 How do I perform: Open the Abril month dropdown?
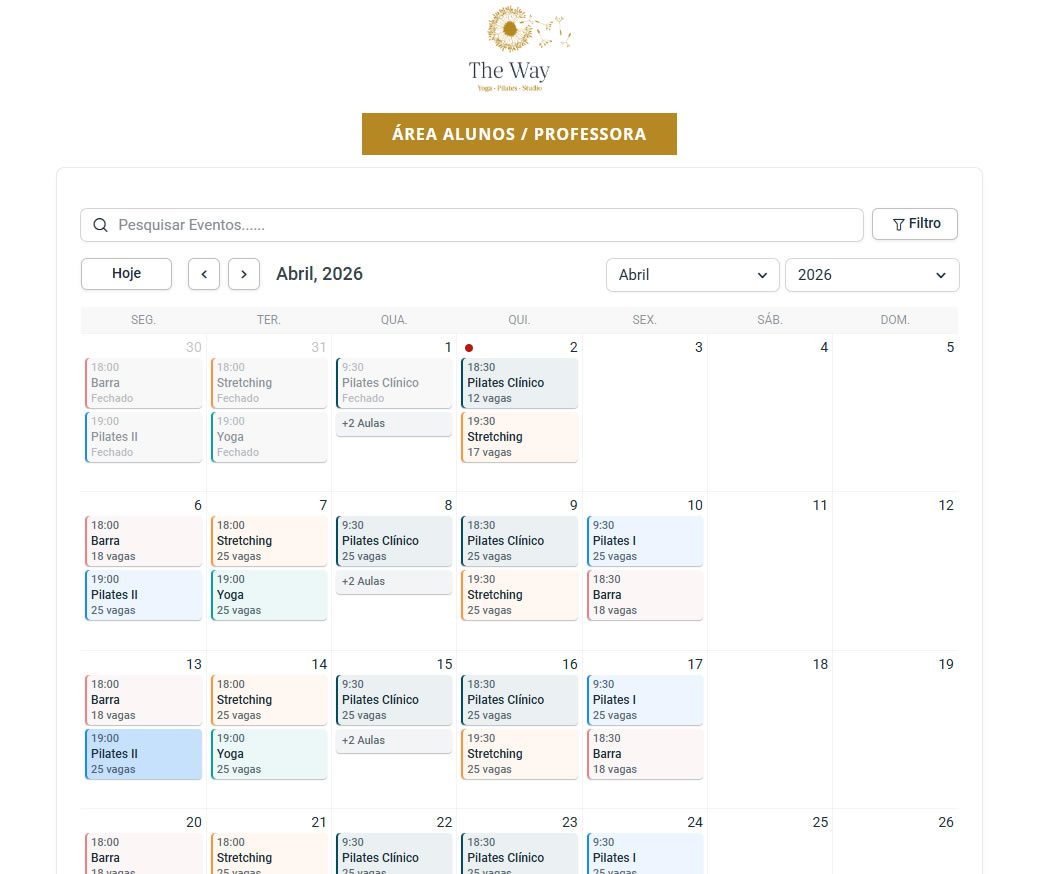[x=692, y=275]
